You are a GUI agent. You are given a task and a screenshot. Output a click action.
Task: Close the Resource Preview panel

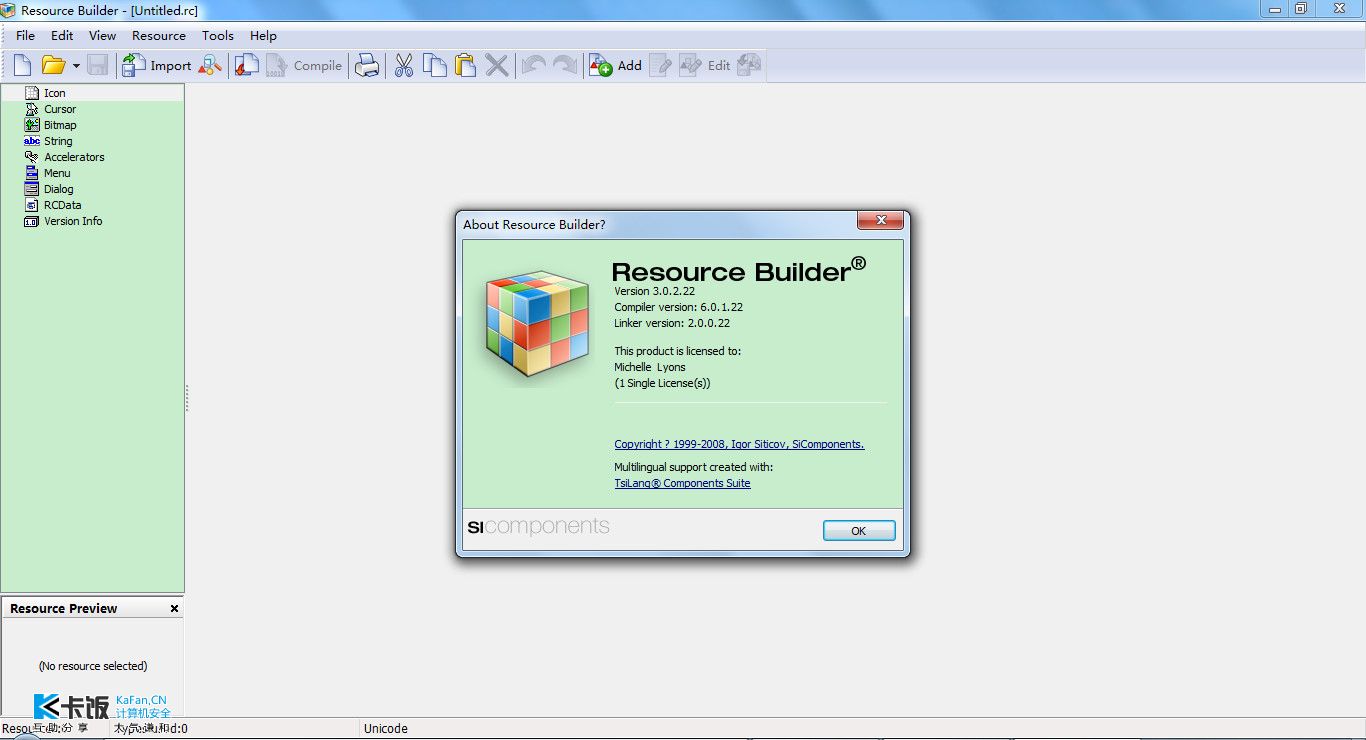[174, 608]
